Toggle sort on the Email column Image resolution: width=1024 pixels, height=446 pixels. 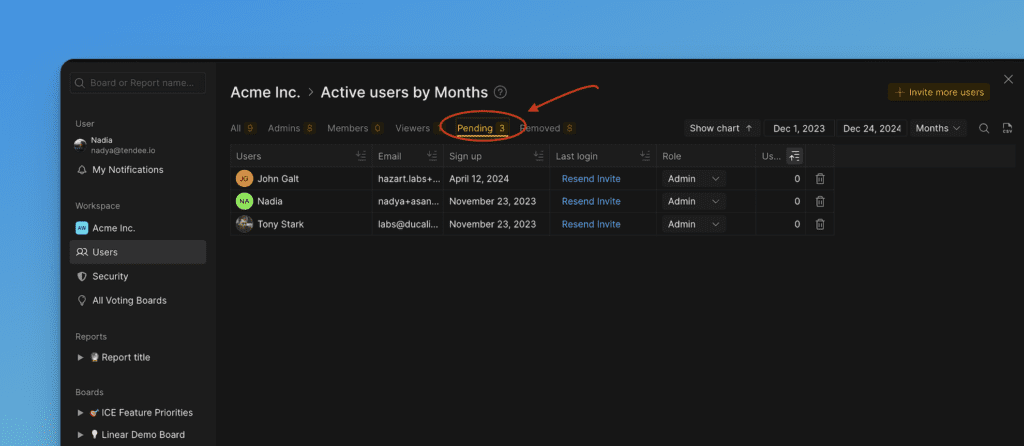tap(431, 156)
